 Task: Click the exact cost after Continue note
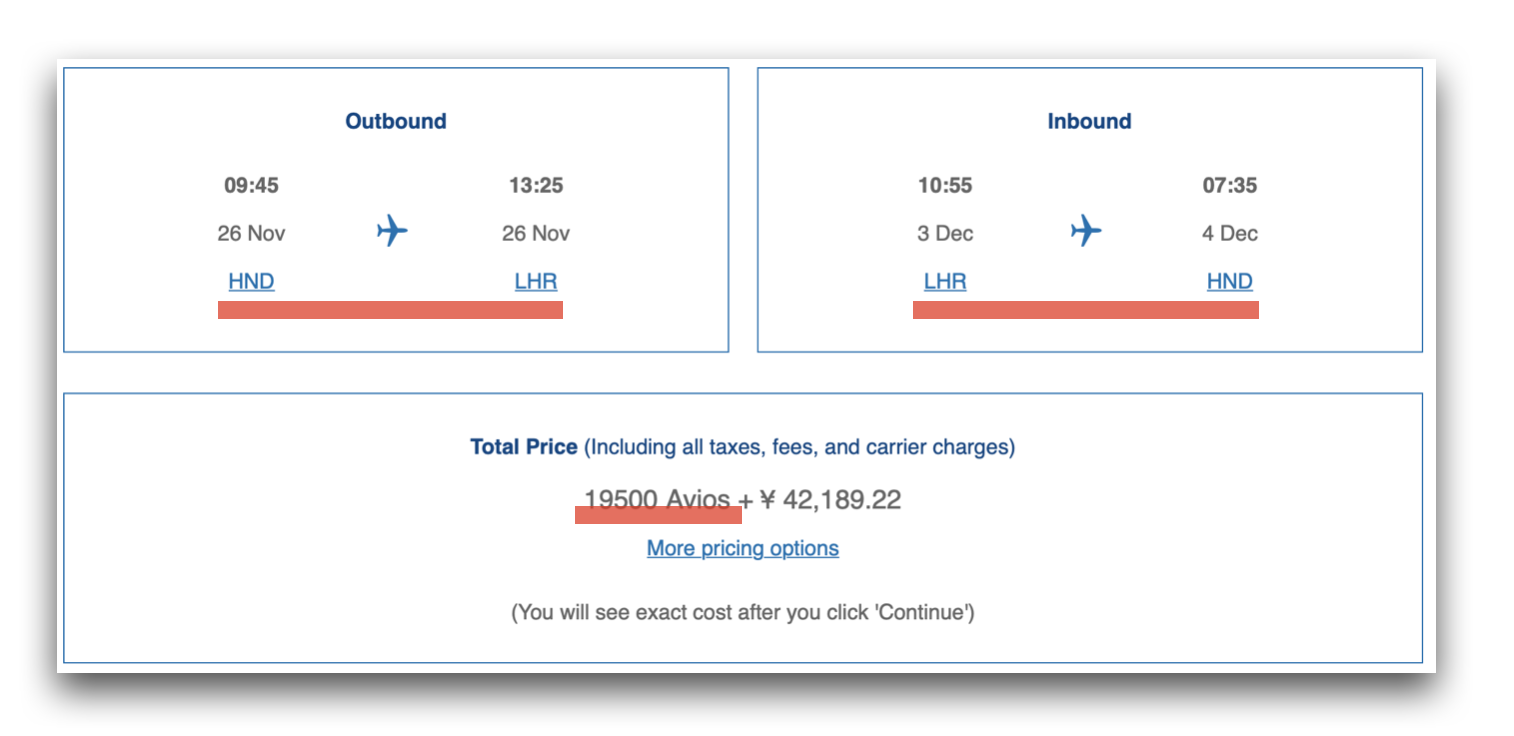point(743,612)
